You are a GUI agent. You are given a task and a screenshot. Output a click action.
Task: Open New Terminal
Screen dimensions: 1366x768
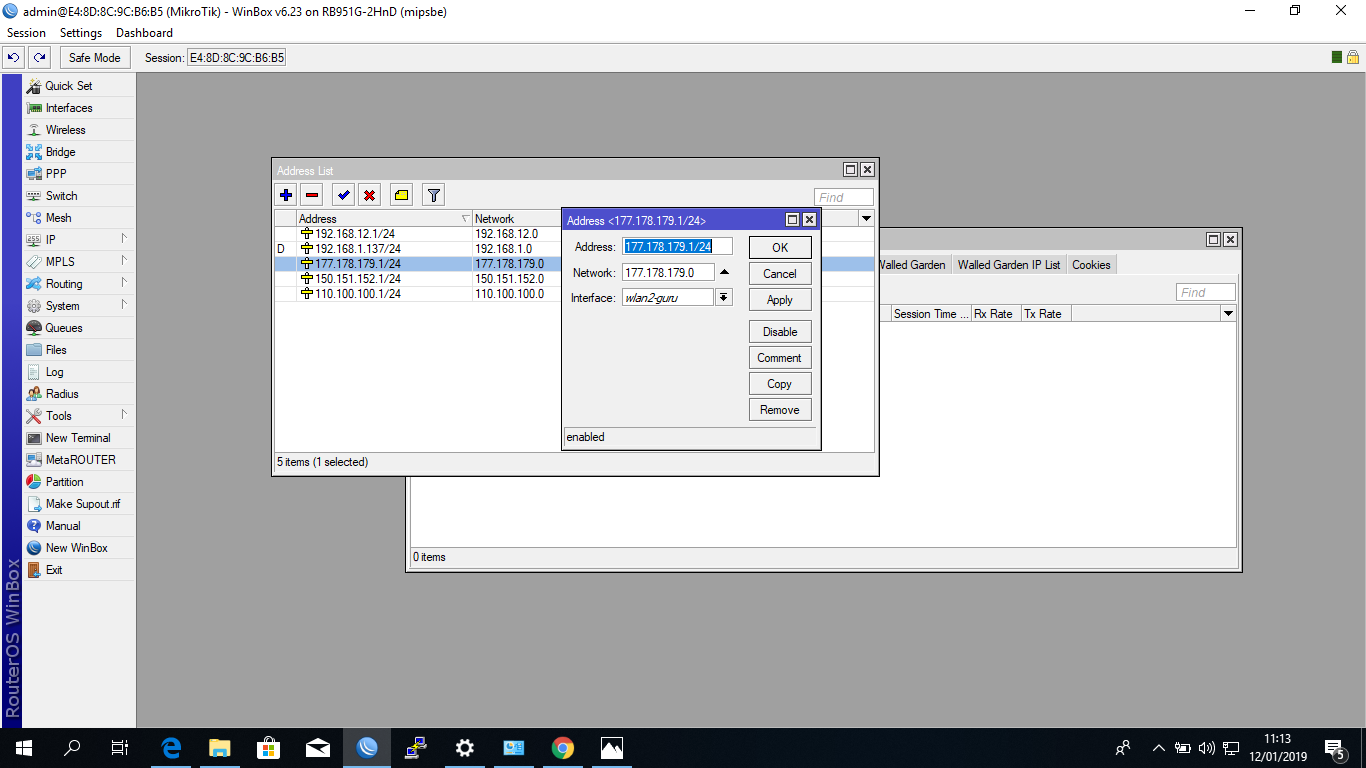tap(79, 438)
